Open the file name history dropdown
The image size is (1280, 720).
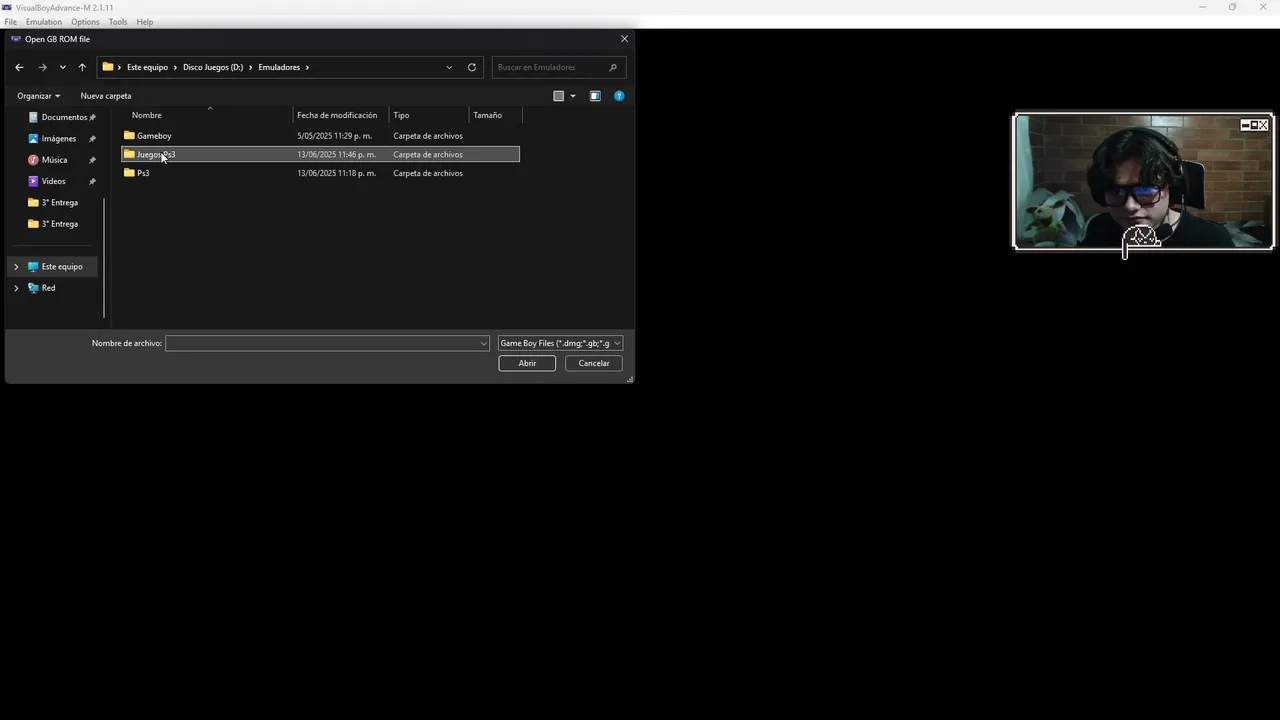click(x=484, y=343)
